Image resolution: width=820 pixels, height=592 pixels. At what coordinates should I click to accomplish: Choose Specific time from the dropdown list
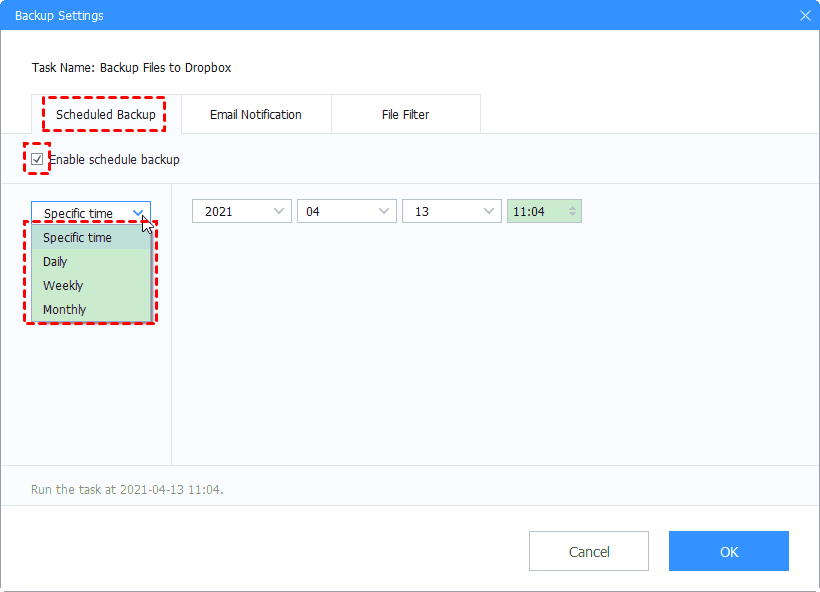91,237
